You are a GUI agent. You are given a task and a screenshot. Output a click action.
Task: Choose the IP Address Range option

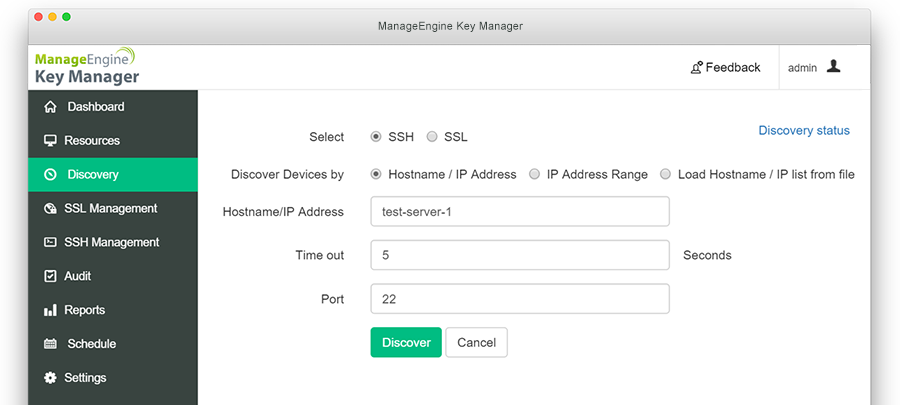[x=535, y=174]
